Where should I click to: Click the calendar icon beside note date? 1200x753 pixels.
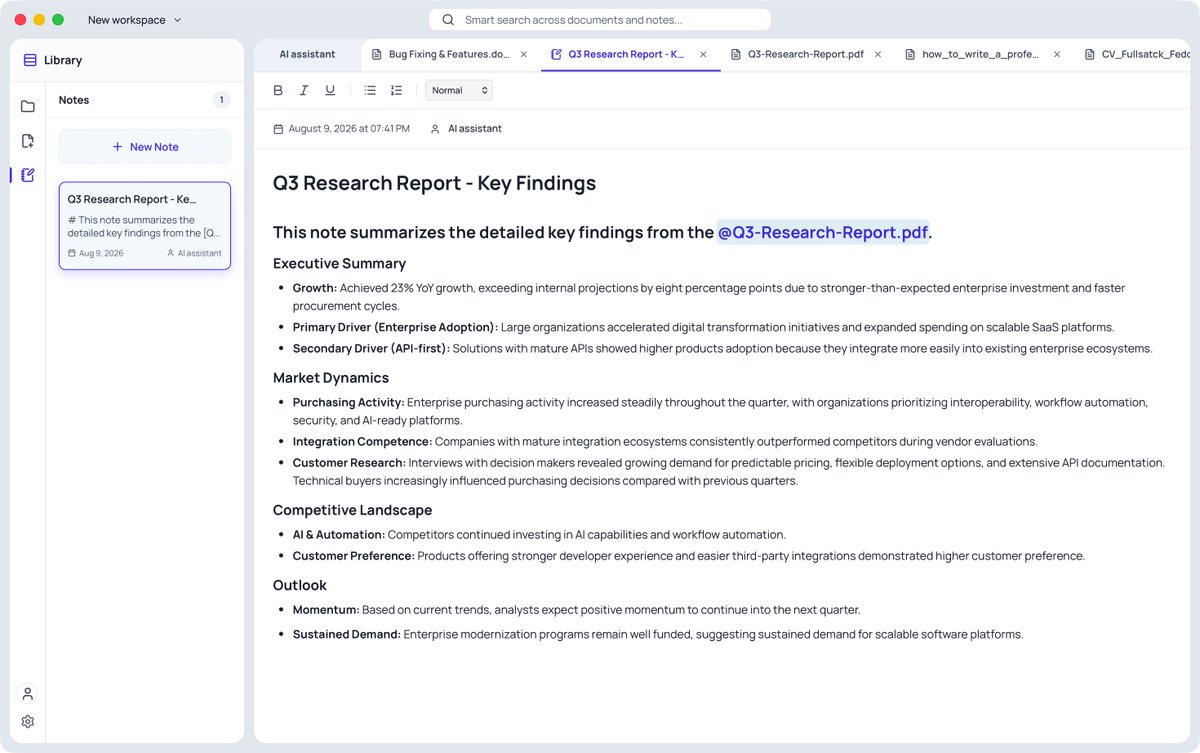click(x=278, y=129)
